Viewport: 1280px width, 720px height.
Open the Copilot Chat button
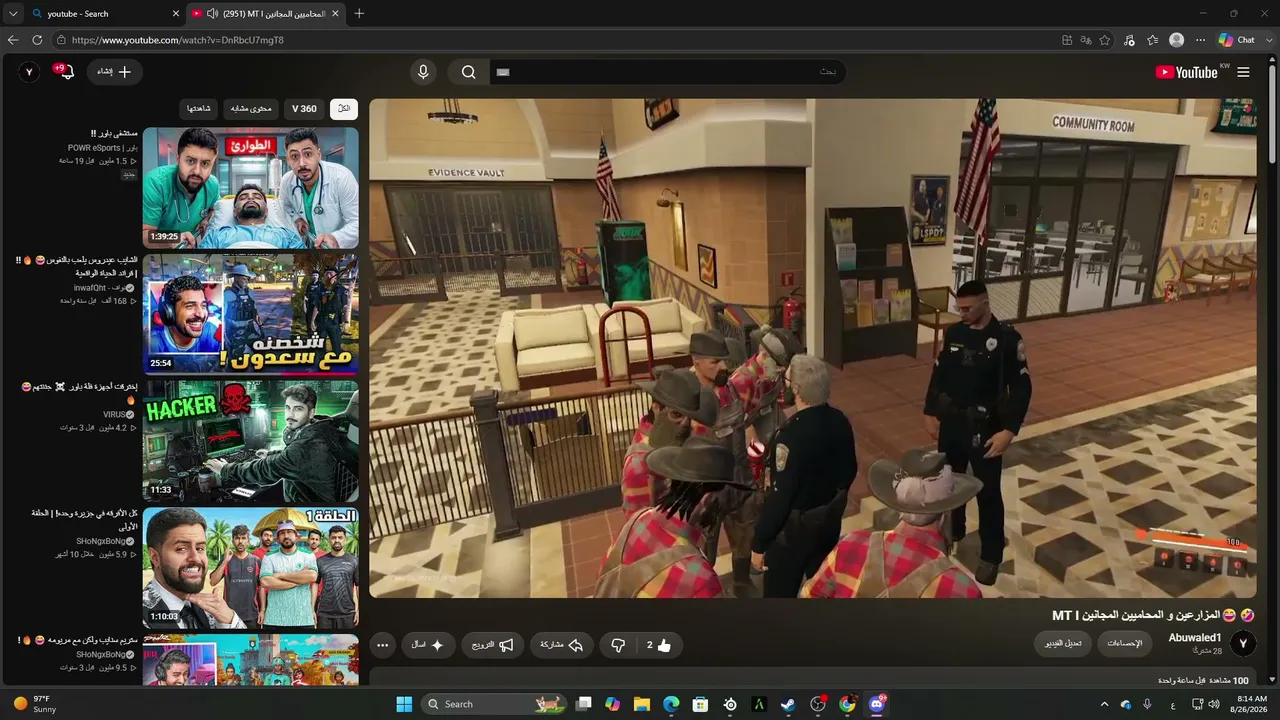[x=1237, y=40]
